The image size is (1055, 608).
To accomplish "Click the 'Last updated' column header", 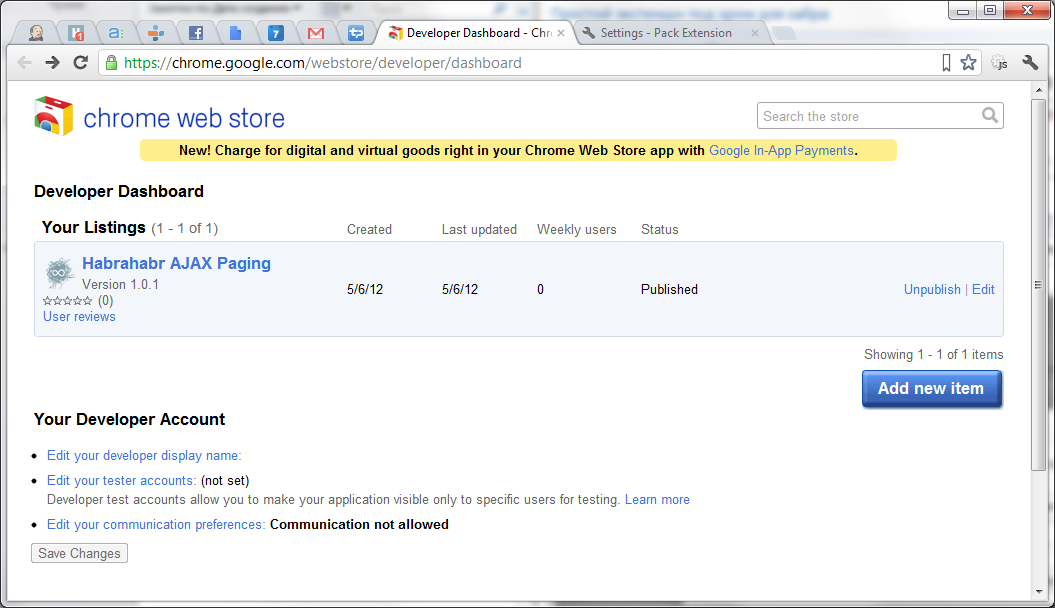I will (x=479, y=229).
